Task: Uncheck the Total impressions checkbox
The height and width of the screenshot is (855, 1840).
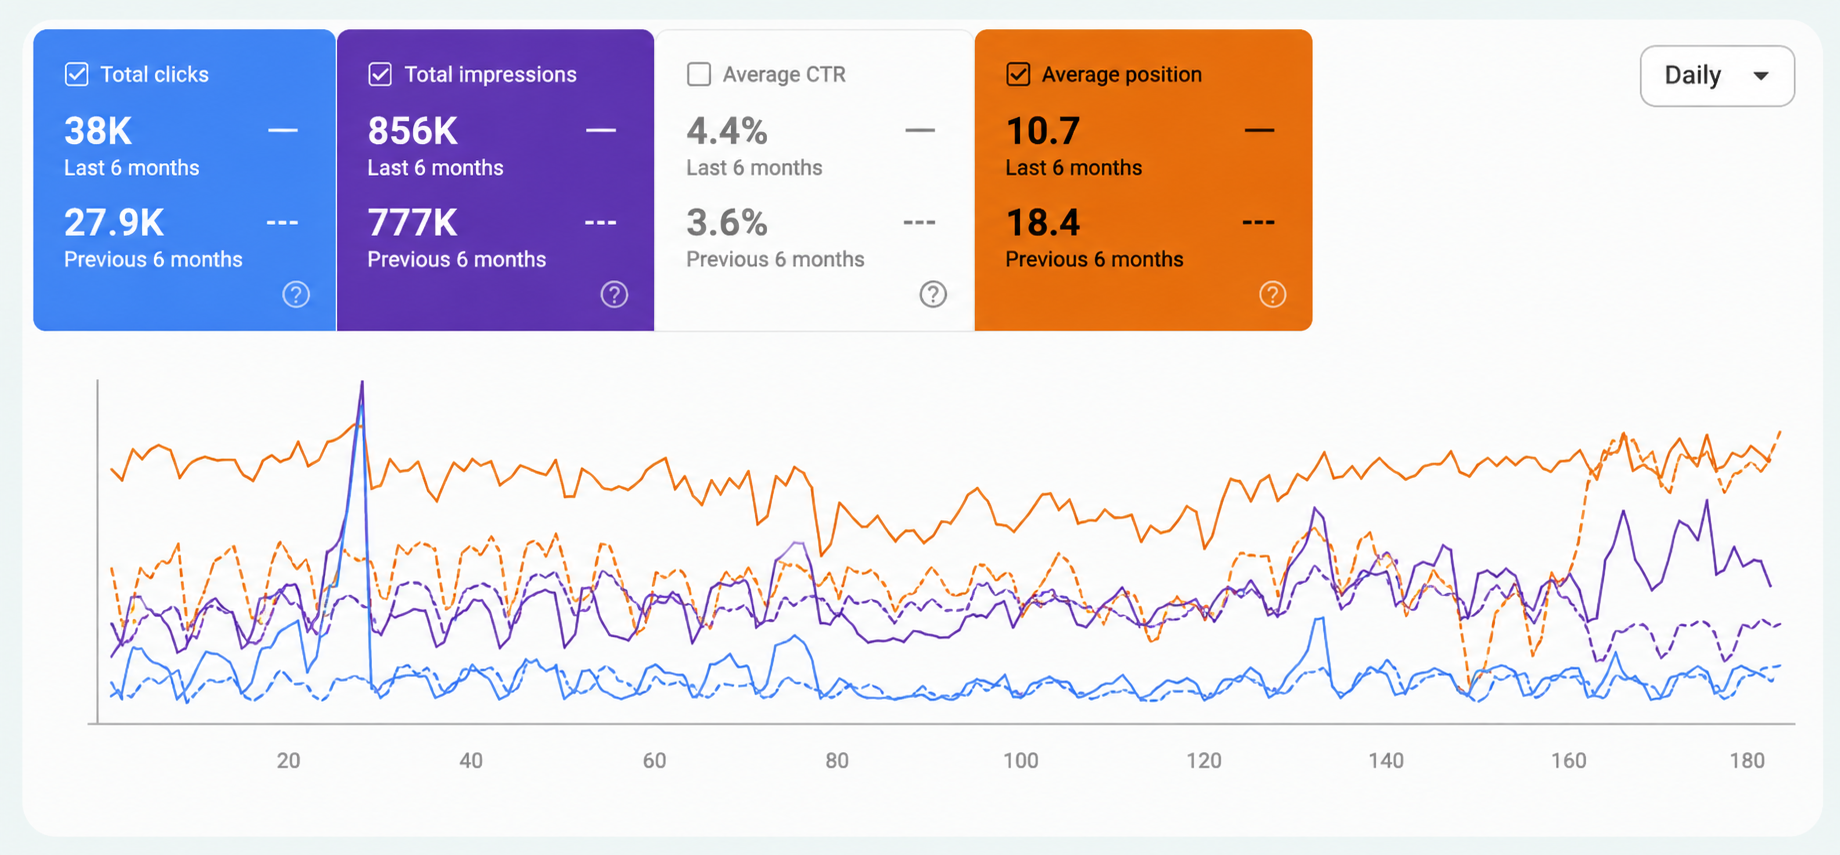Action: (x=380, y=74)
